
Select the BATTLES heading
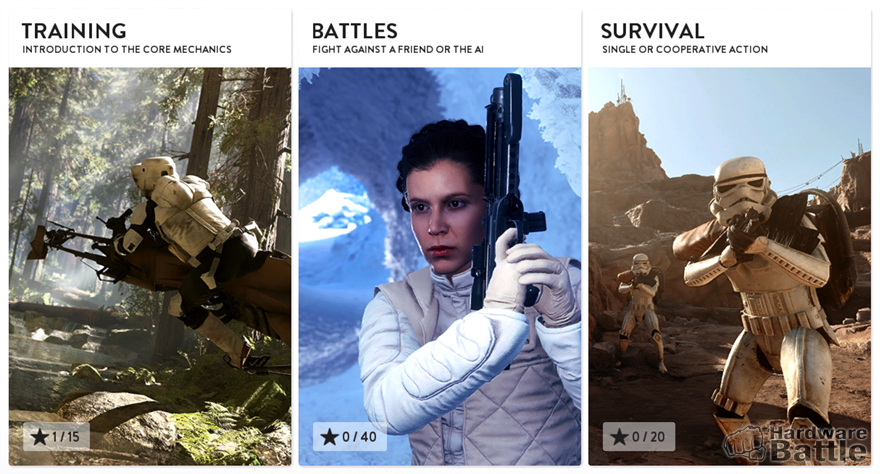point(355,30)
